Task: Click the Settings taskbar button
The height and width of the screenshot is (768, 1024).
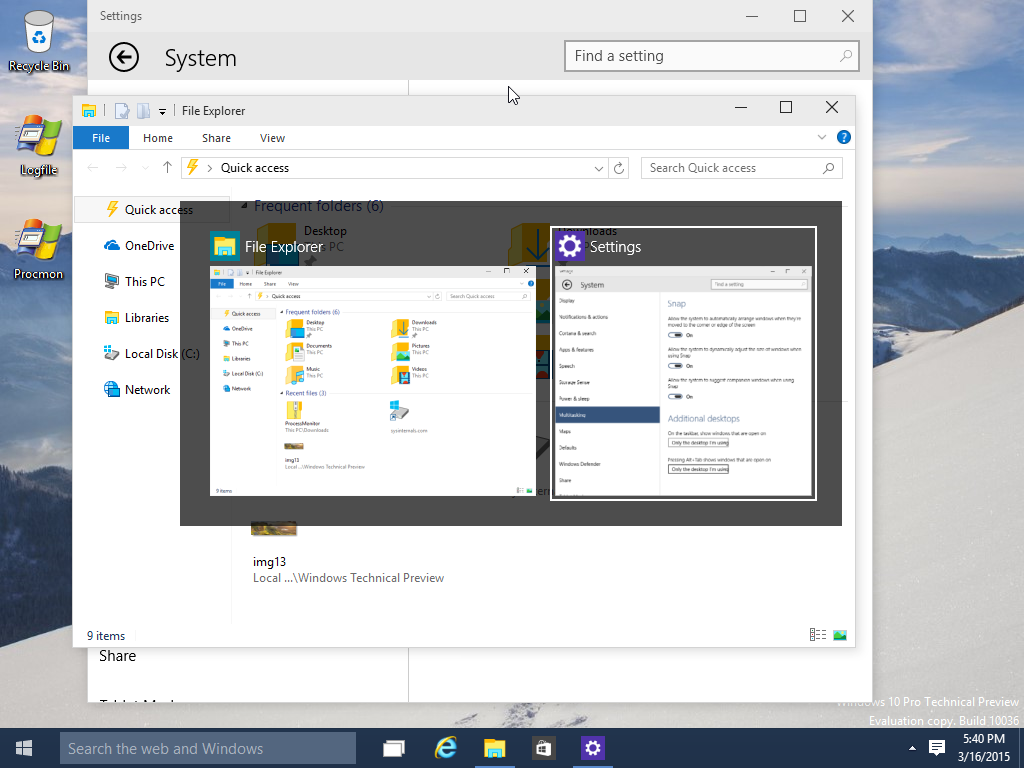Action: (x=593, y=748)
